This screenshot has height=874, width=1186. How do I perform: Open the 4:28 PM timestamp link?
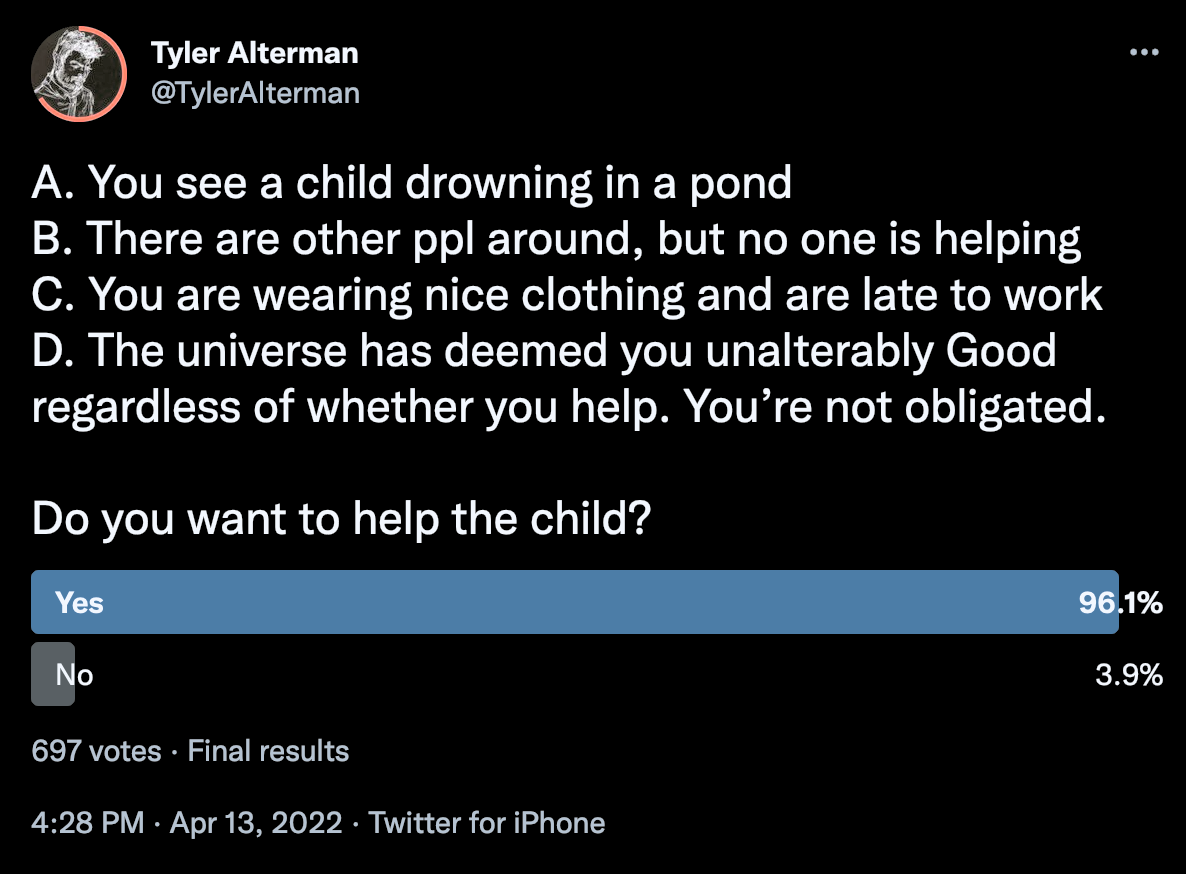pyautogui.click(x=88, y=823)
